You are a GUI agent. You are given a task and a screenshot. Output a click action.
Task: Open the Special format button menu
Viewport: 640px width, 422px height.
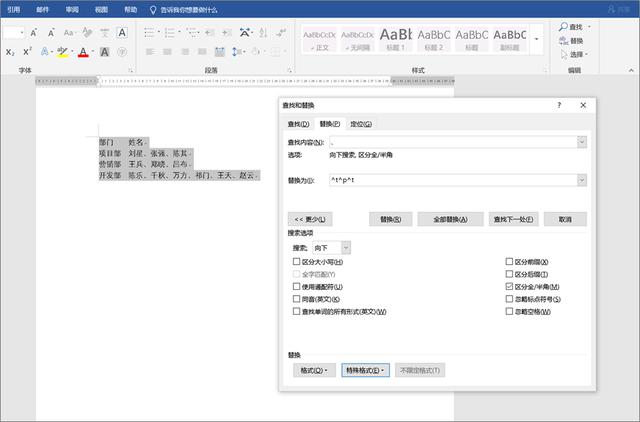(365, 370)
